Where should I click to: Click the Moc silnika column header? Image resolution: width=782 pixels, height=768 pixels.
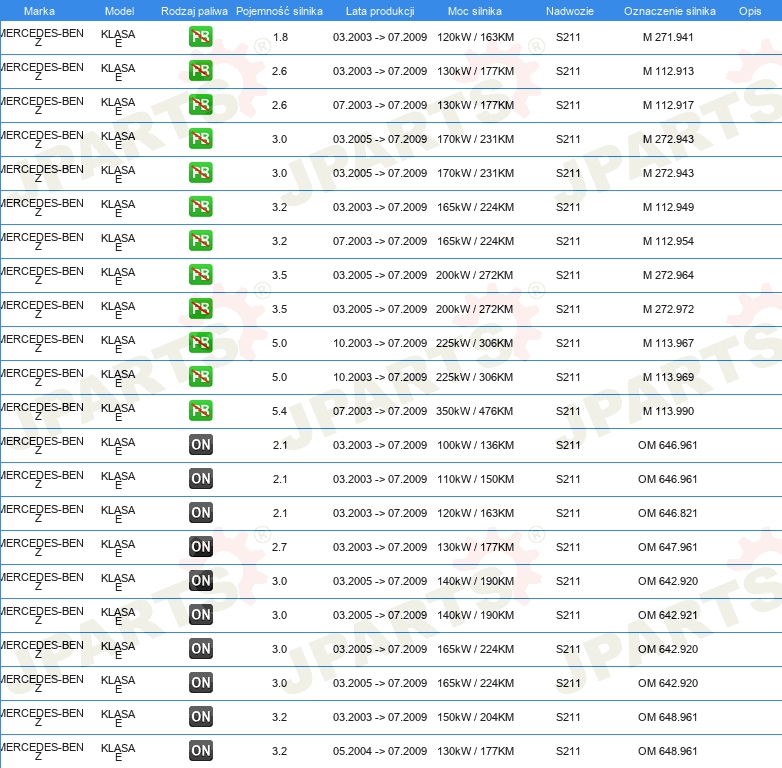coord(475,11)
